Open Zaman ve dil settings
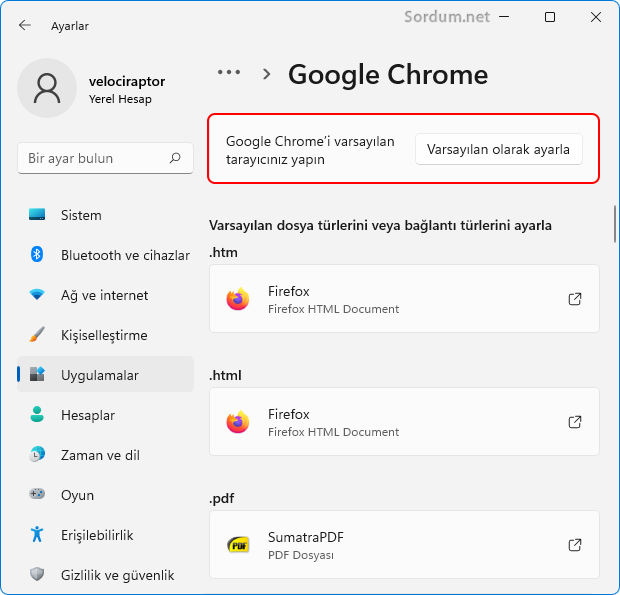Screen dimensions: 620x595 (106, 454)
